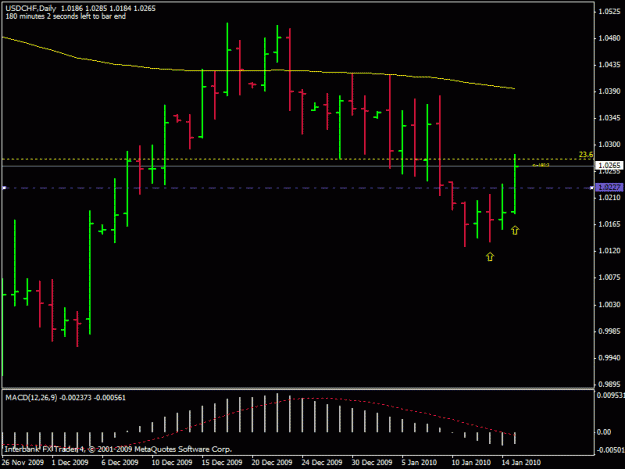
Task: Select the yellow up arrow below 14 Jan bar
Action: click(515, 230)
